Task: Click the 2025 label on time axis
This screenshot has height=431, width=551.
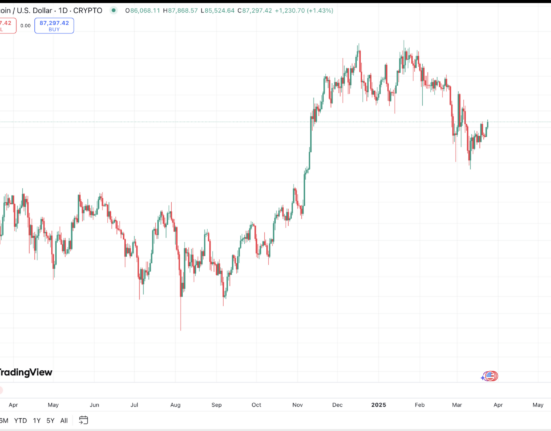Action: coord(379,405)
